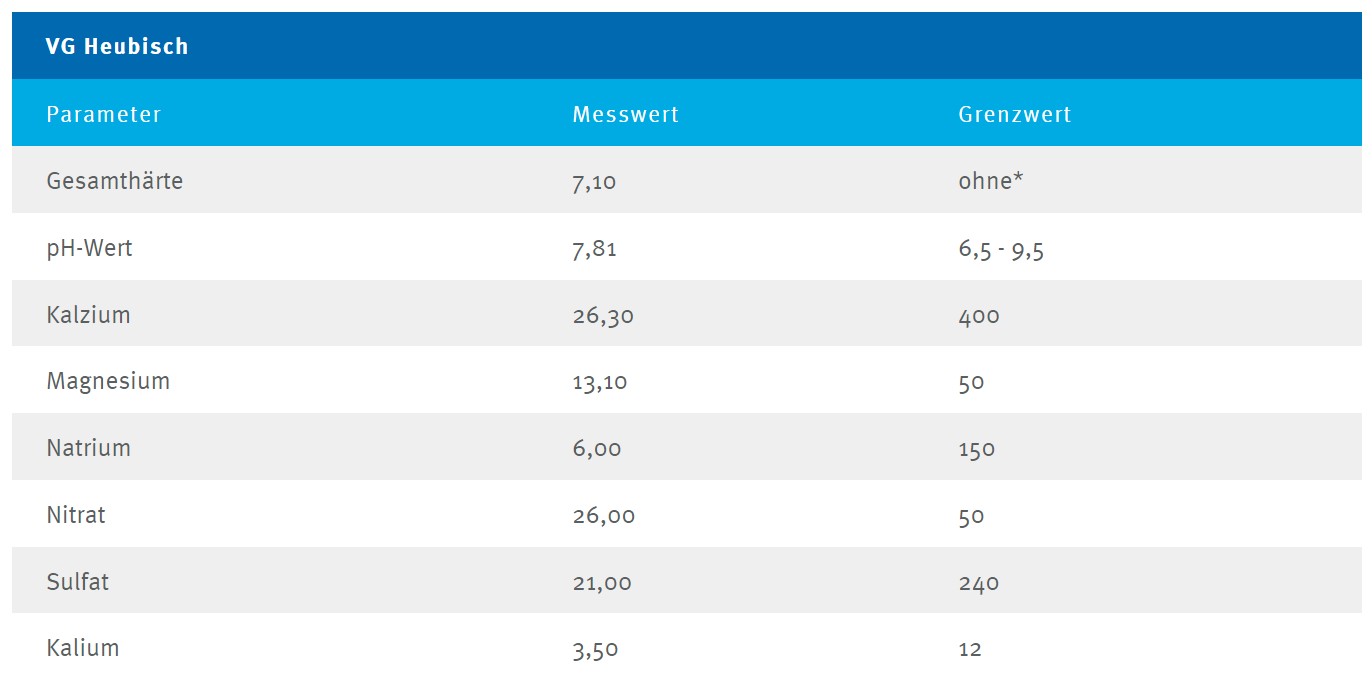1372x696 pixels.
Task: Click the Grenzwert column header
Action: click(1014, 114)
